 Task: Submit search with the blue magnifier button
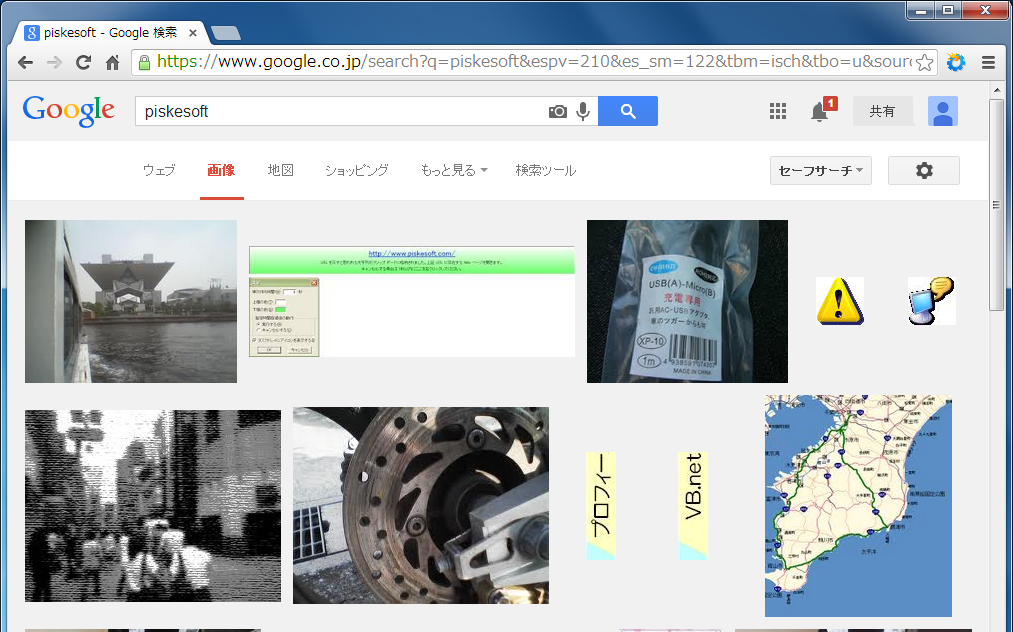click(628, 111)
